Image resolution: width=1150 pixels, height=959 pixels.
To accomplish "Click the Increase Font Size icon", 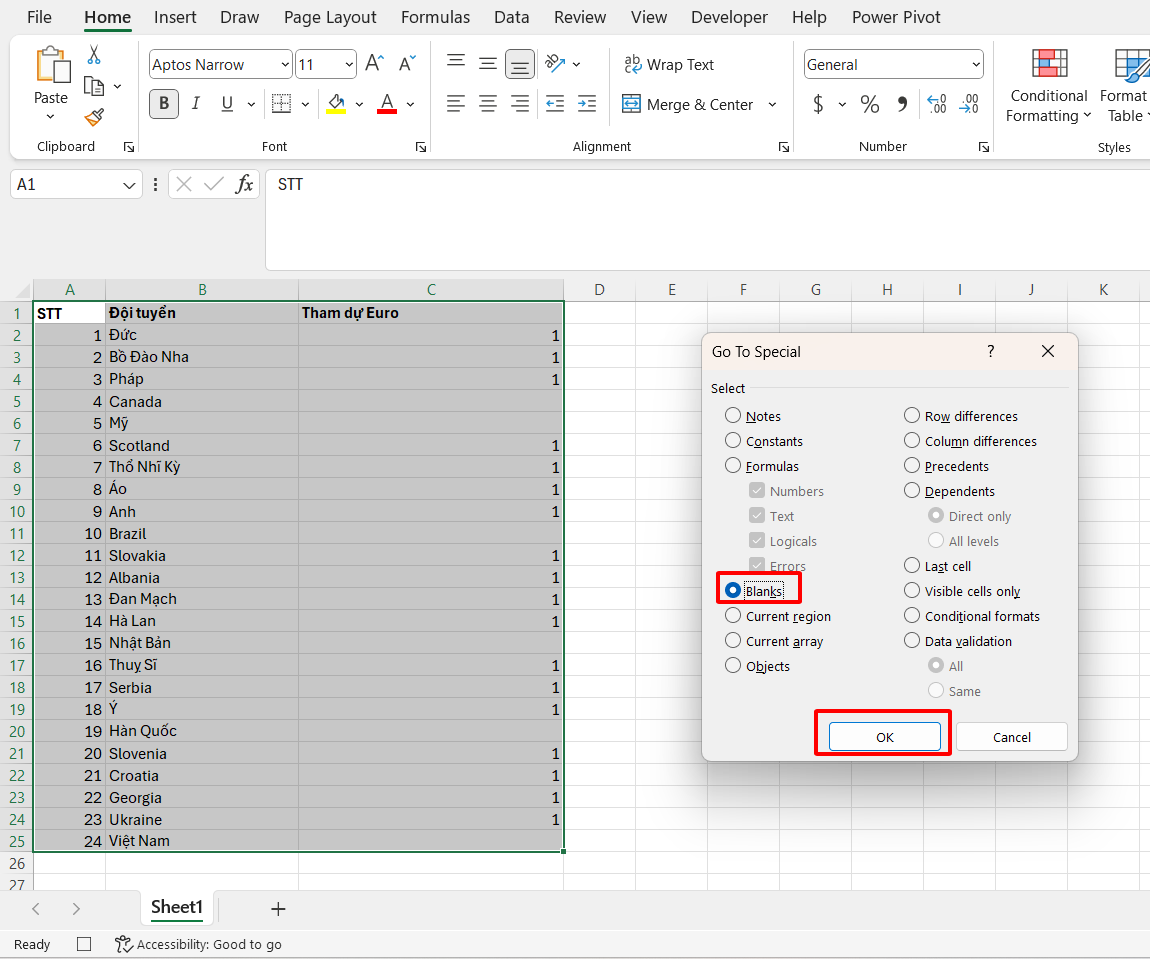I will [x=374, y=64].
